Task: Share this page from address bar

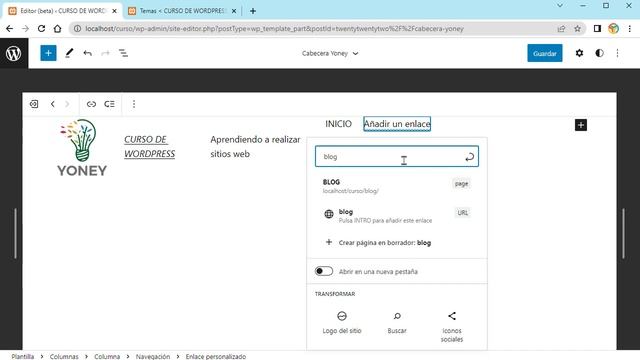Action: (561, 29)
